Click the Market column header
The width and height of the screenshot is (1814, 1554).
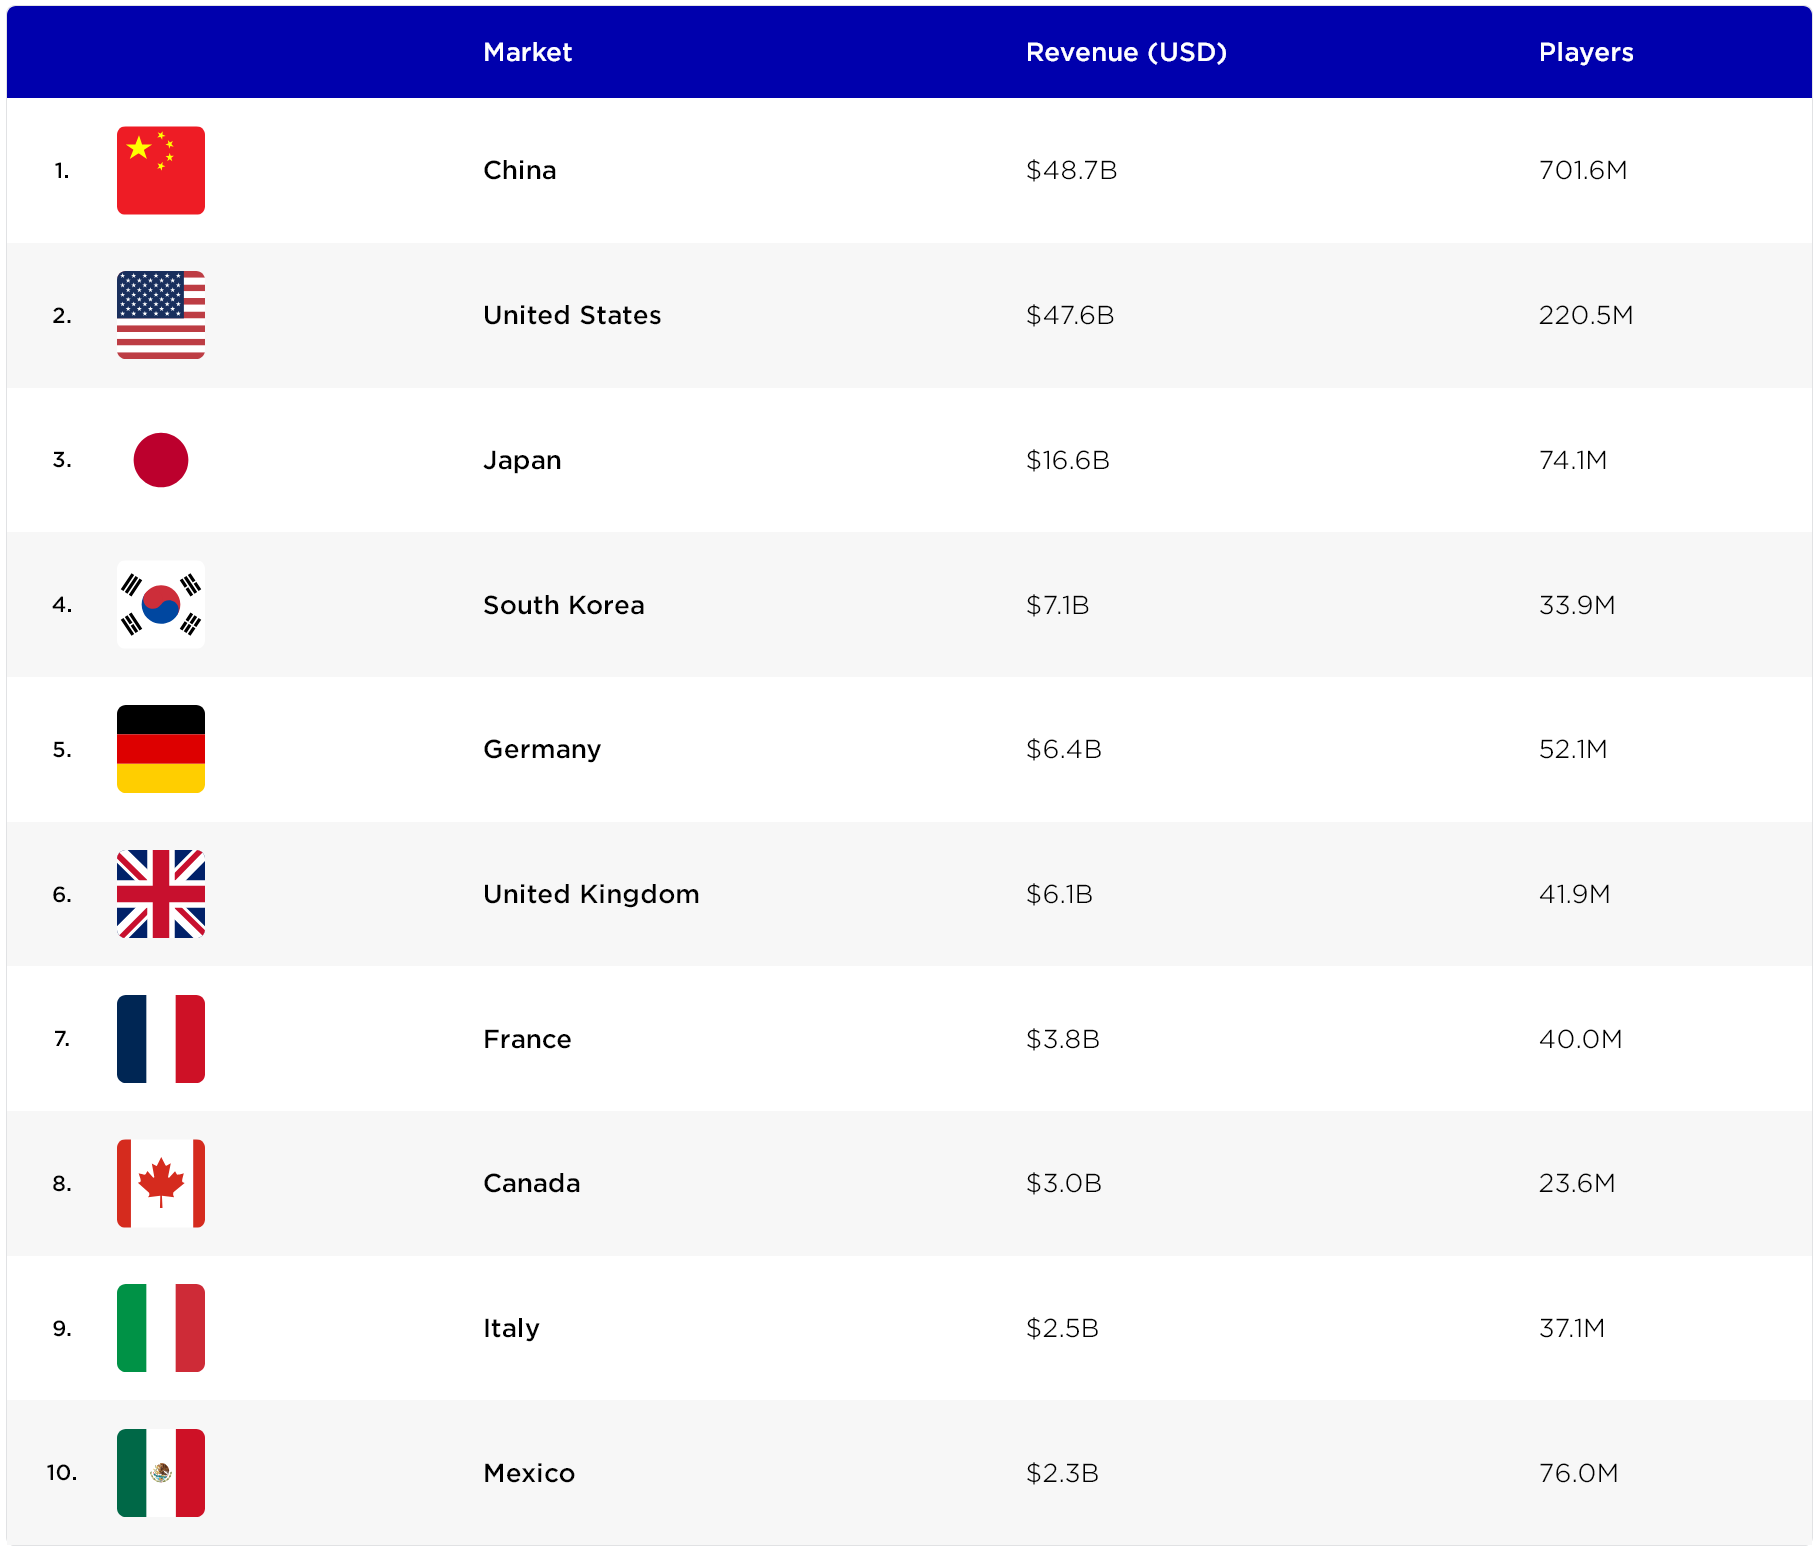(x=527, y=52)
